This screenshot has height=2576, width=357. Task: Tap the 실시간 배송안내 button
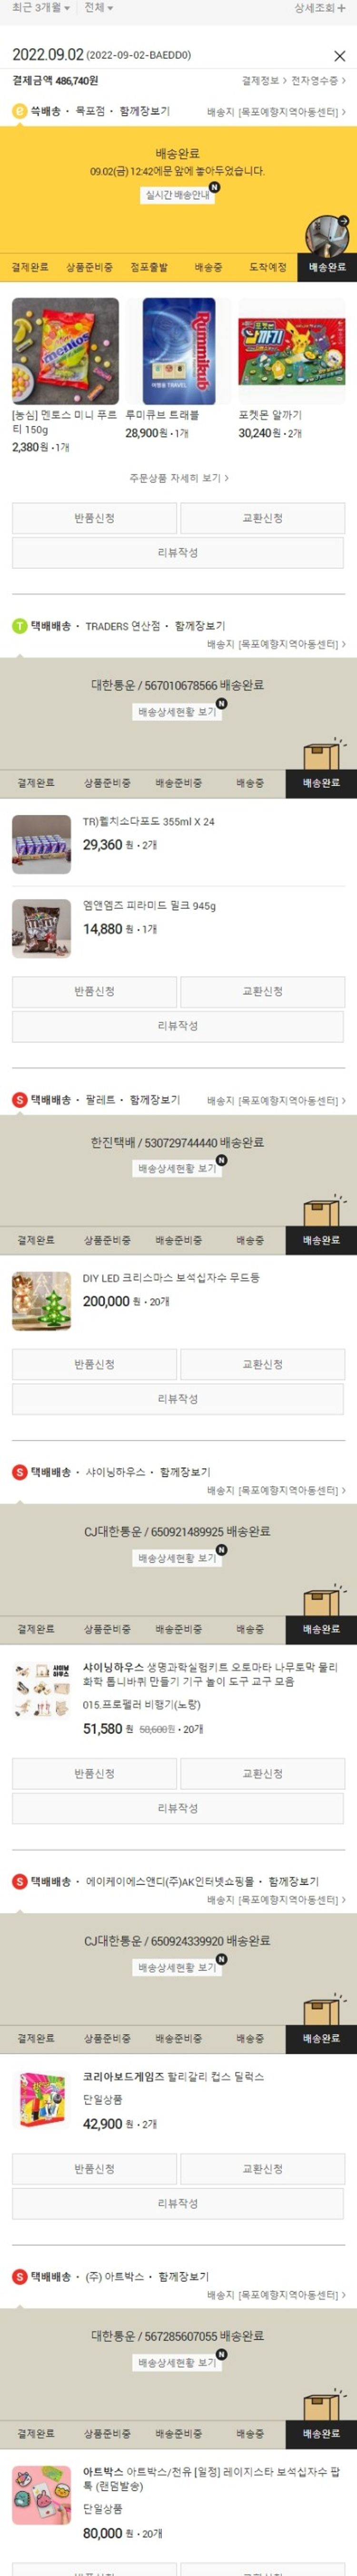[178, 195]
